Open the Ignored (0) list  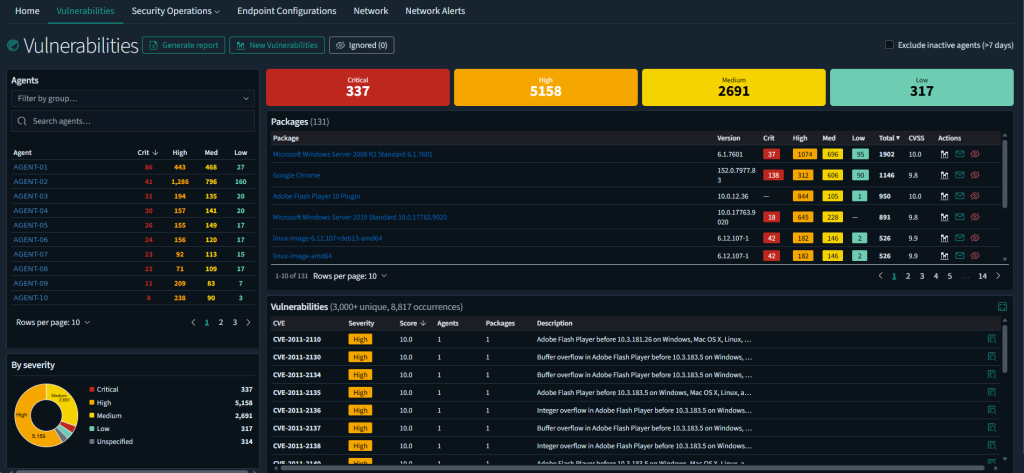tap(362, 45)
